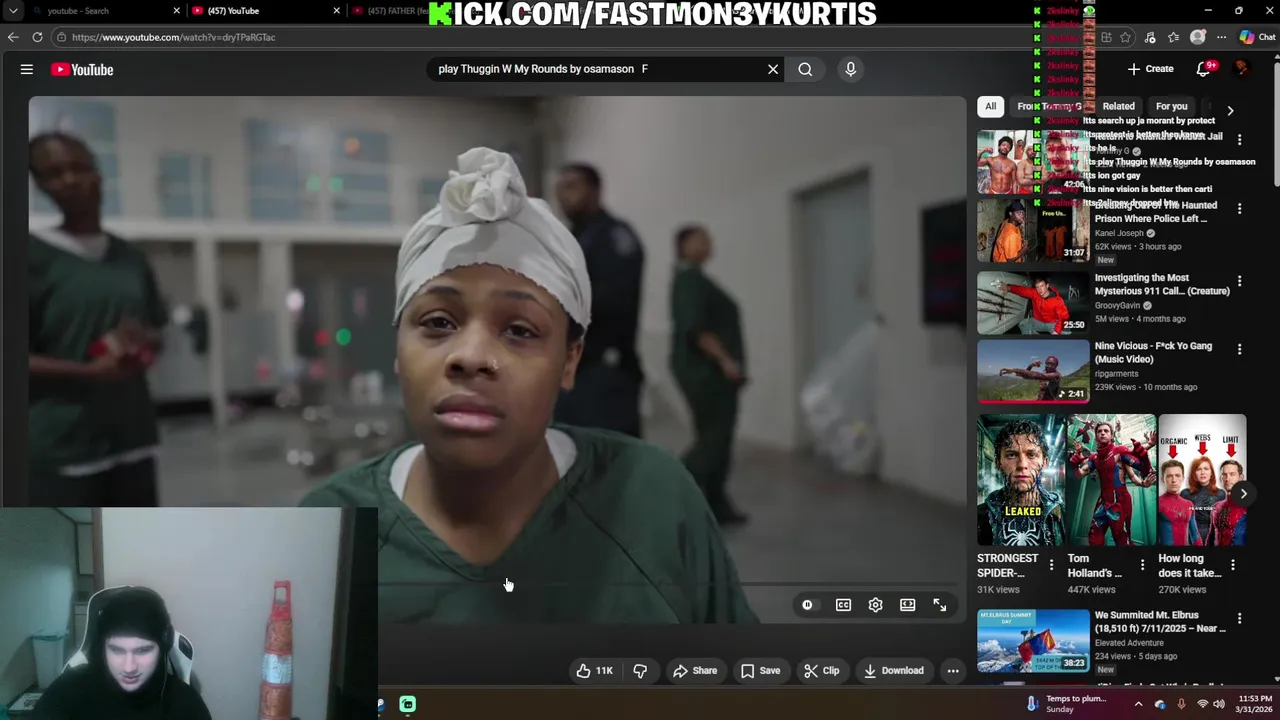Like the video with 11K likes
The image size is (1280, 720).
point(594,671)
